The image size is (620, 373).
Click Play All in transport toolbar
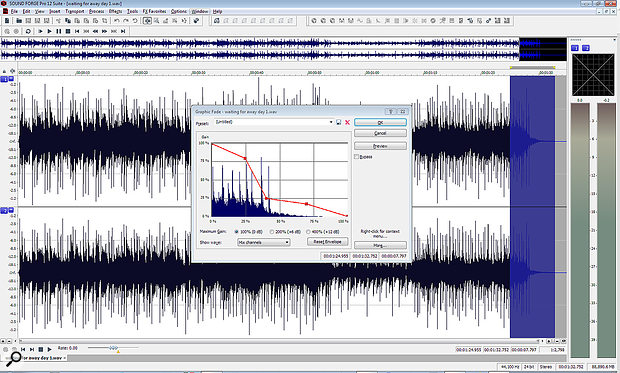tap(40, 31)
